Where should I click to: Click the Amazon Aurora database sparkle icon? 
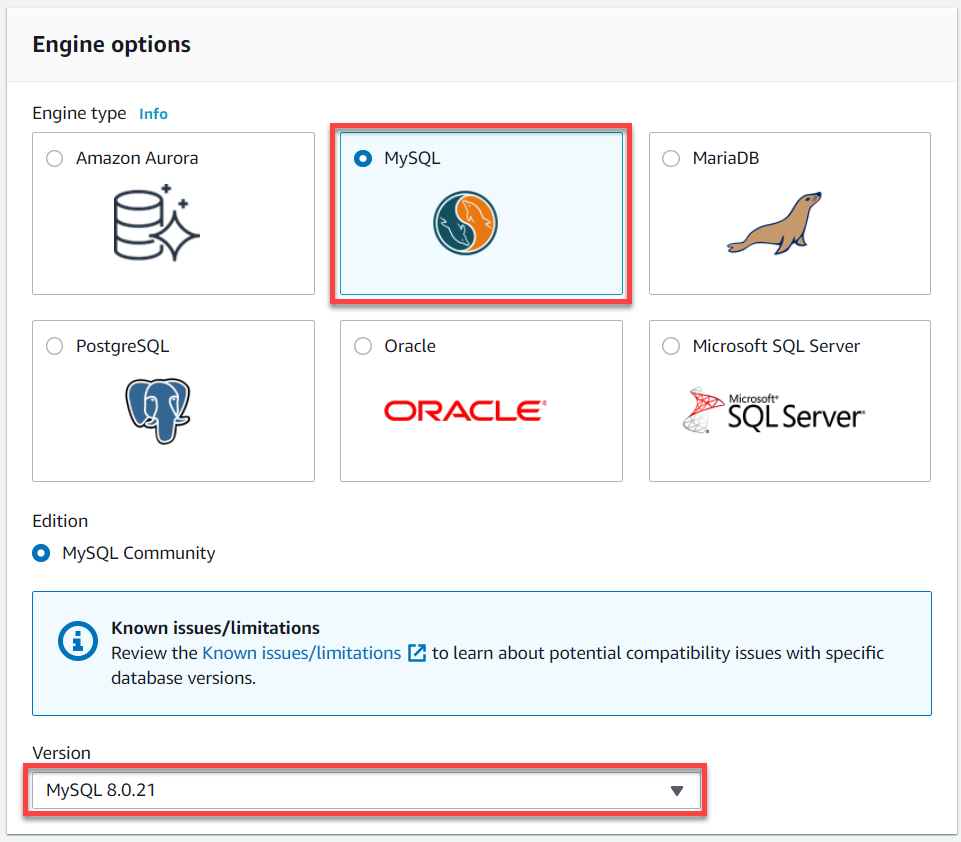click(x=157, y=222)
